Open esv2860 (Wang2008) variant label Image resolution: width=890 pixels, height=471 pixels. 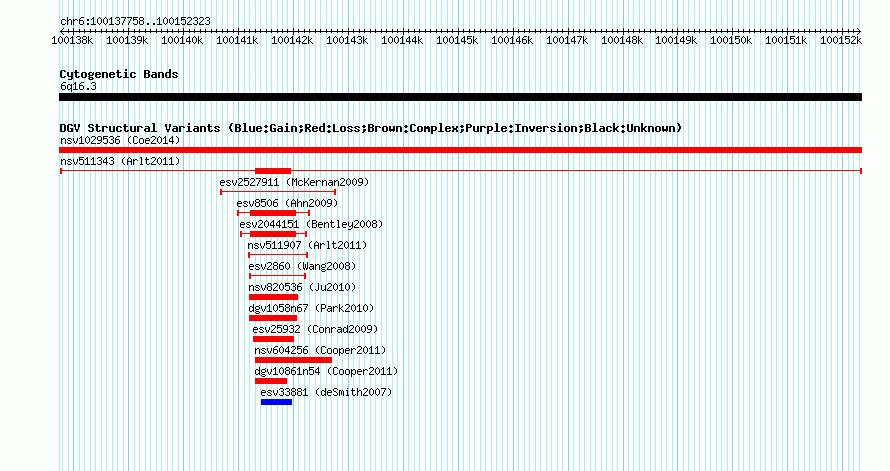(302, 266)
